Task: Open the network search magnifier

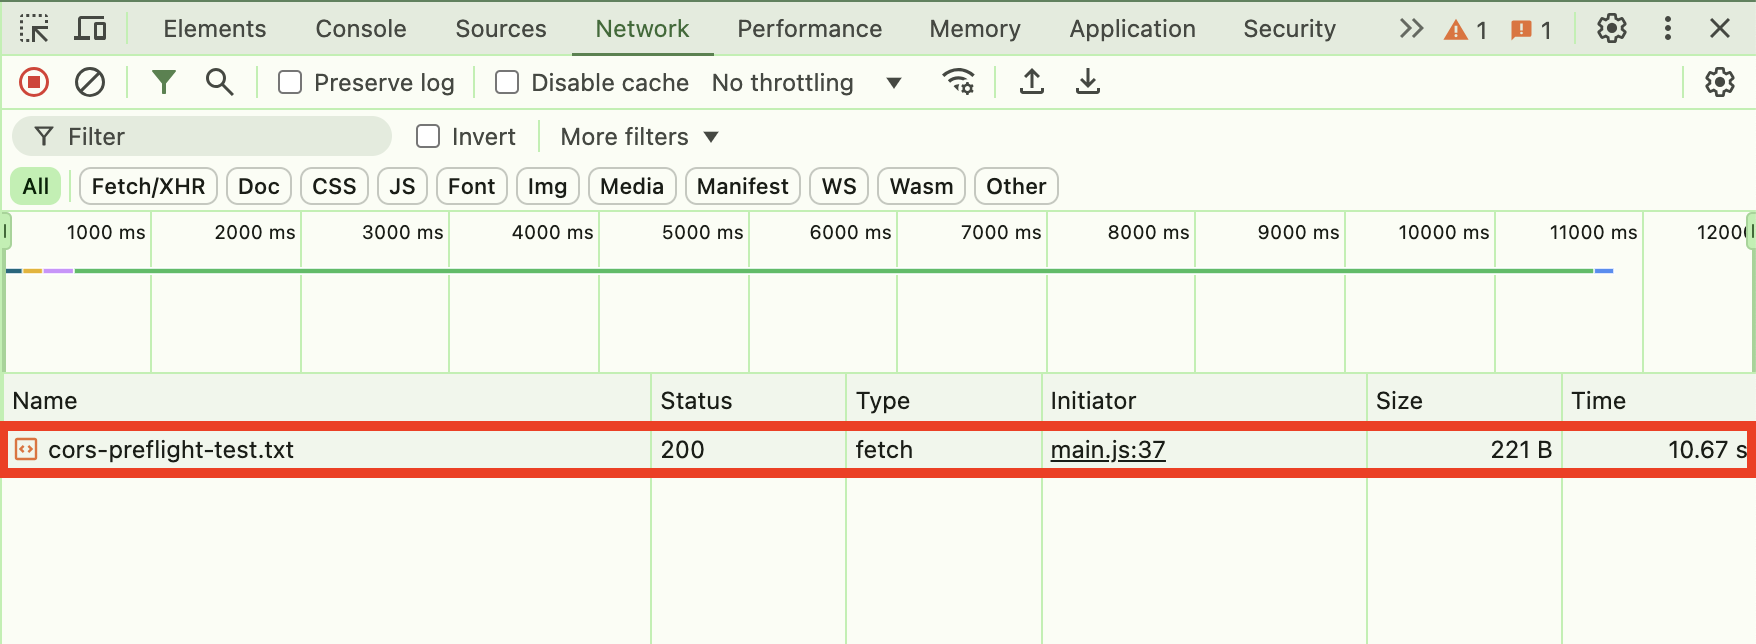Action: coord(219,82)
